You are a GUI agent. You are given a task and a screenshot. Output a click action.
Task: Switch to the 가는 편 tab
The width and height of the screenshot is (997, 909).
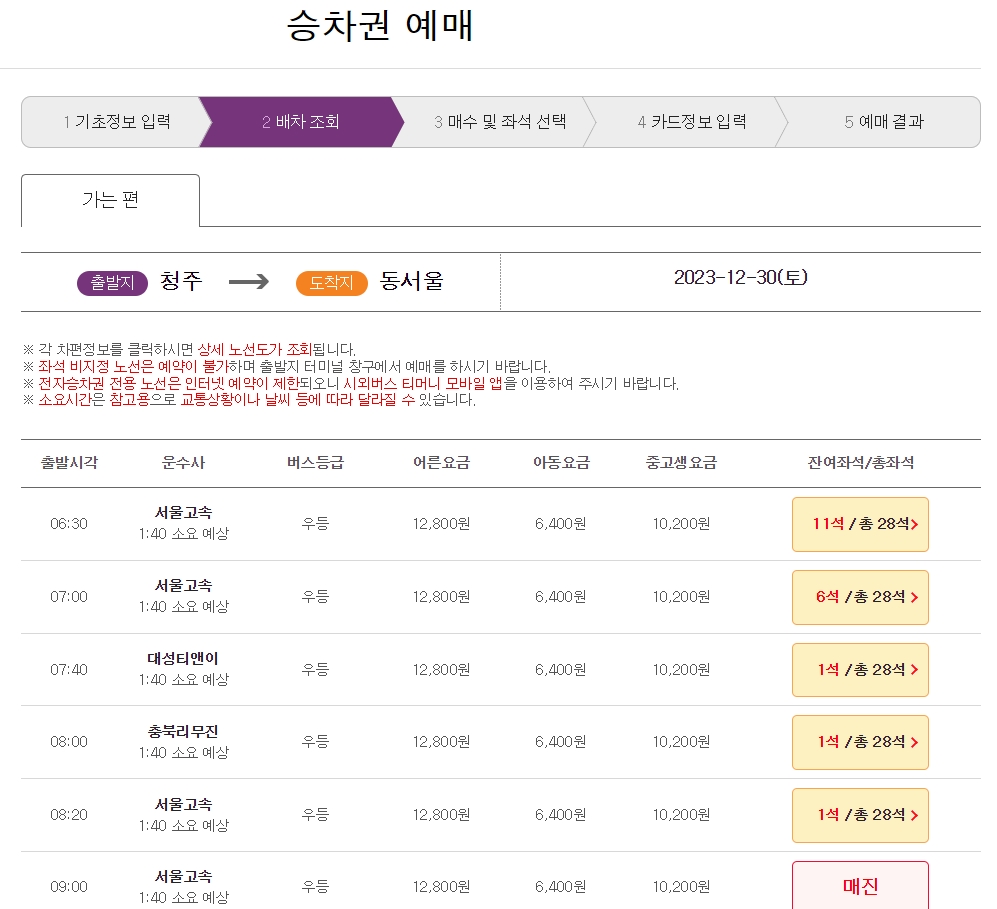[110, 202]
